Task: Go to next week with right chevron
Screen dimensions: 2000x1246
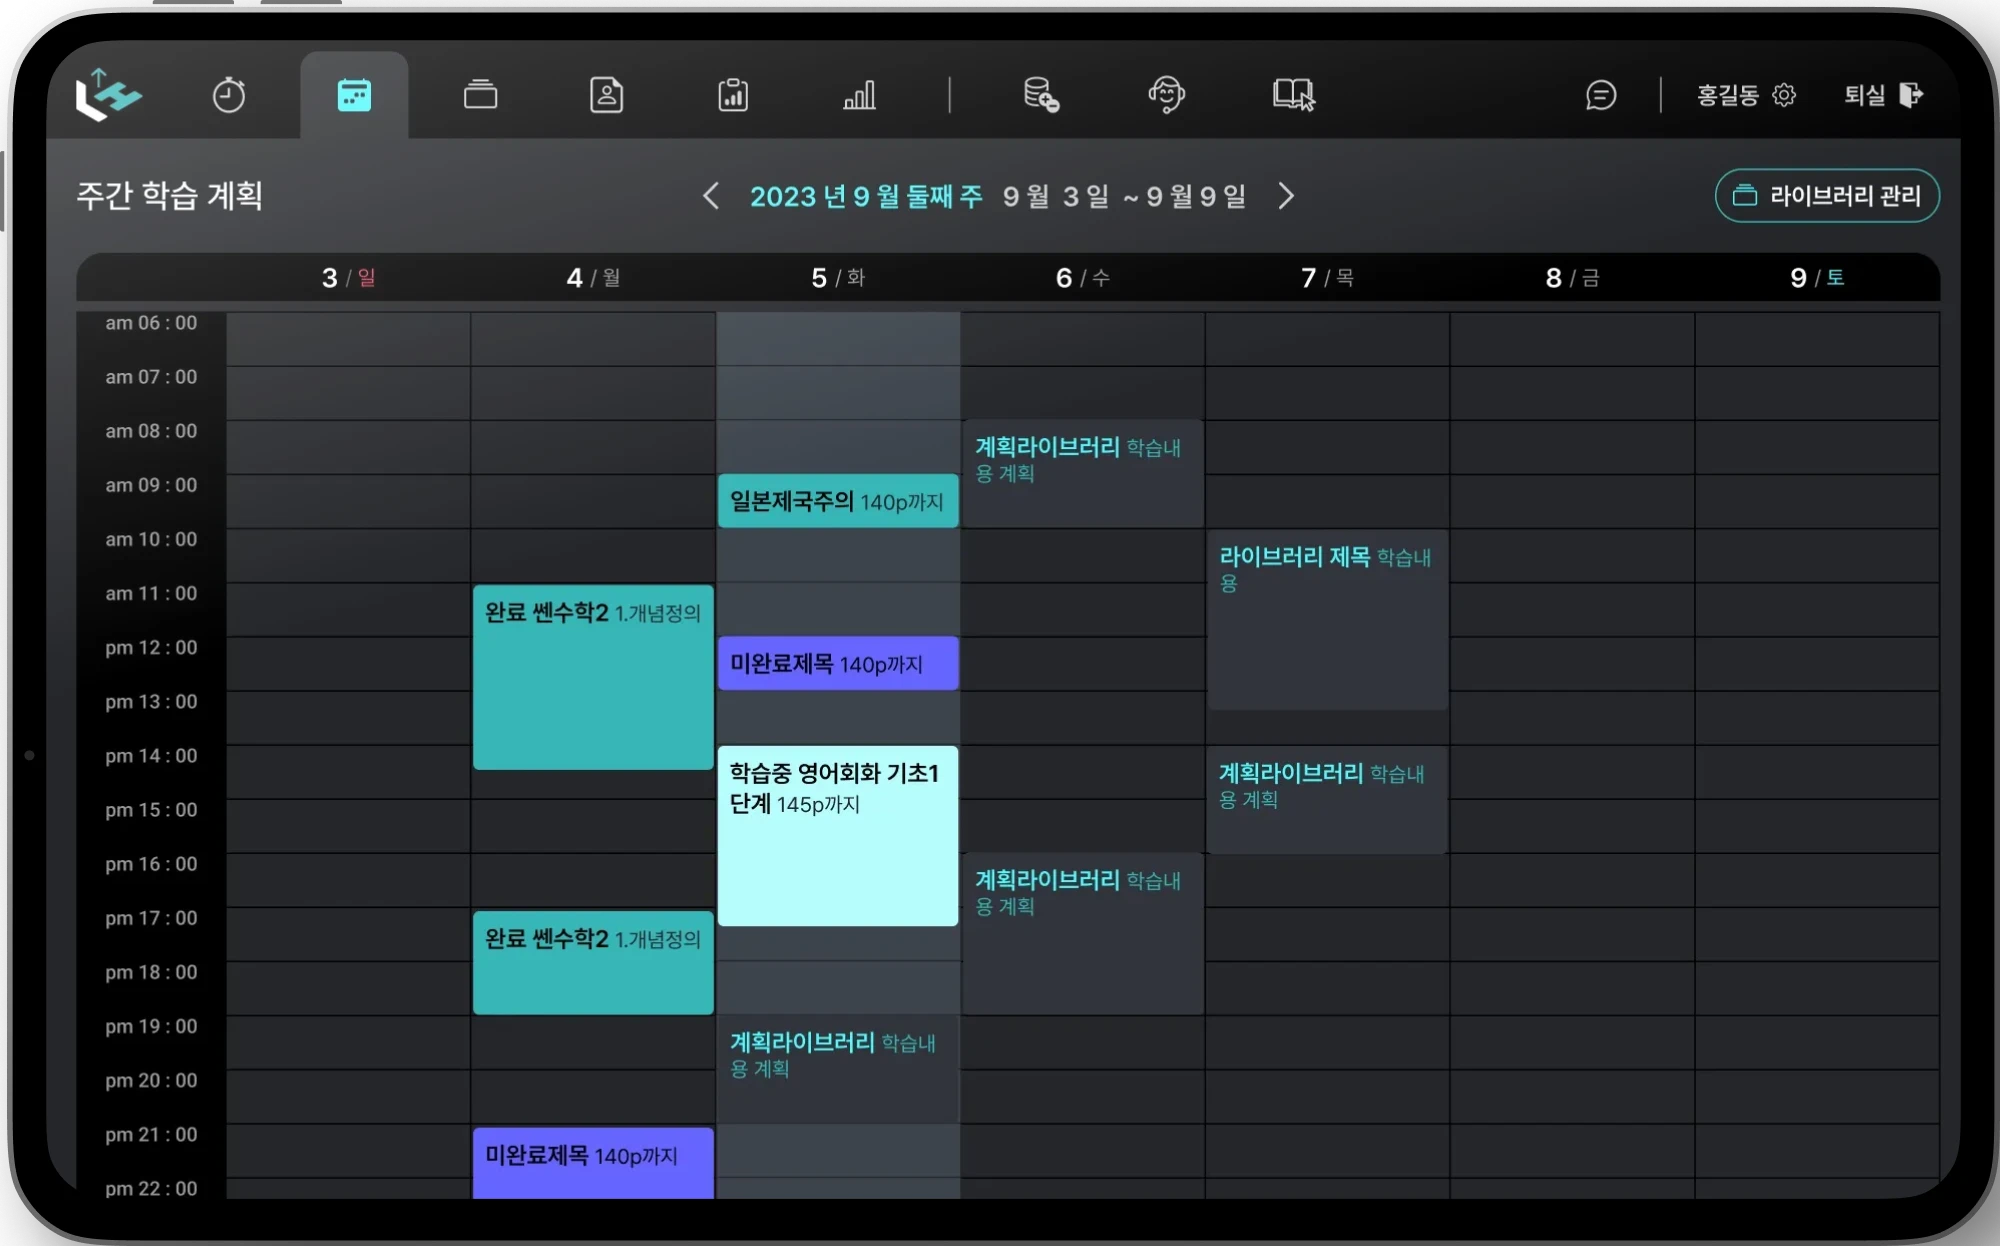Action: 1286,196
